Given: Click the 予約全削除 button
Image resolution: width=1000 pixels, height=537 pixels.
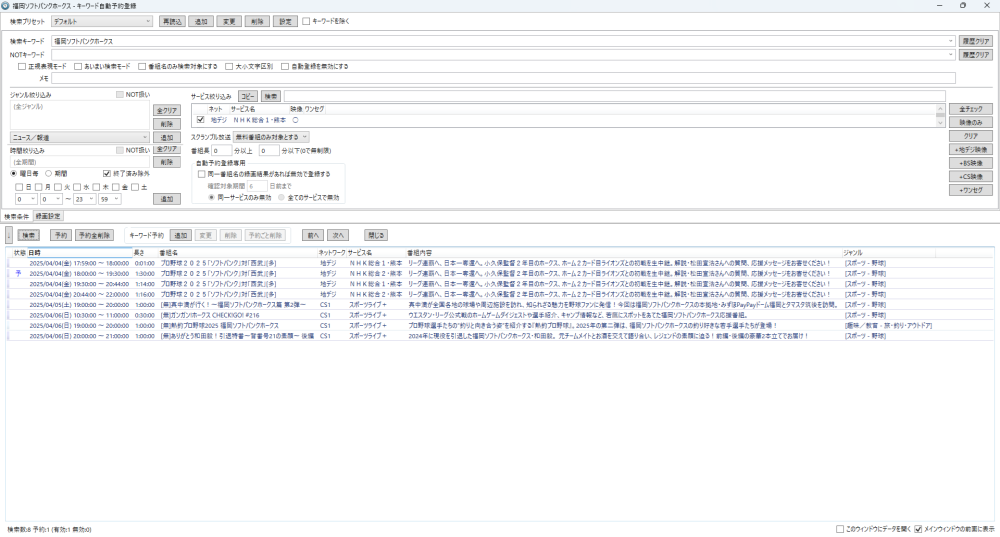Looking at the screenshot, I should click(94, 235).
